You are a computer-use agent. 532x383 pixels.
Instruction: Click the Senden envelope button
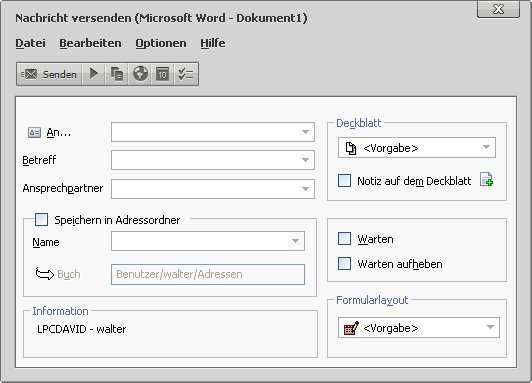49,74
